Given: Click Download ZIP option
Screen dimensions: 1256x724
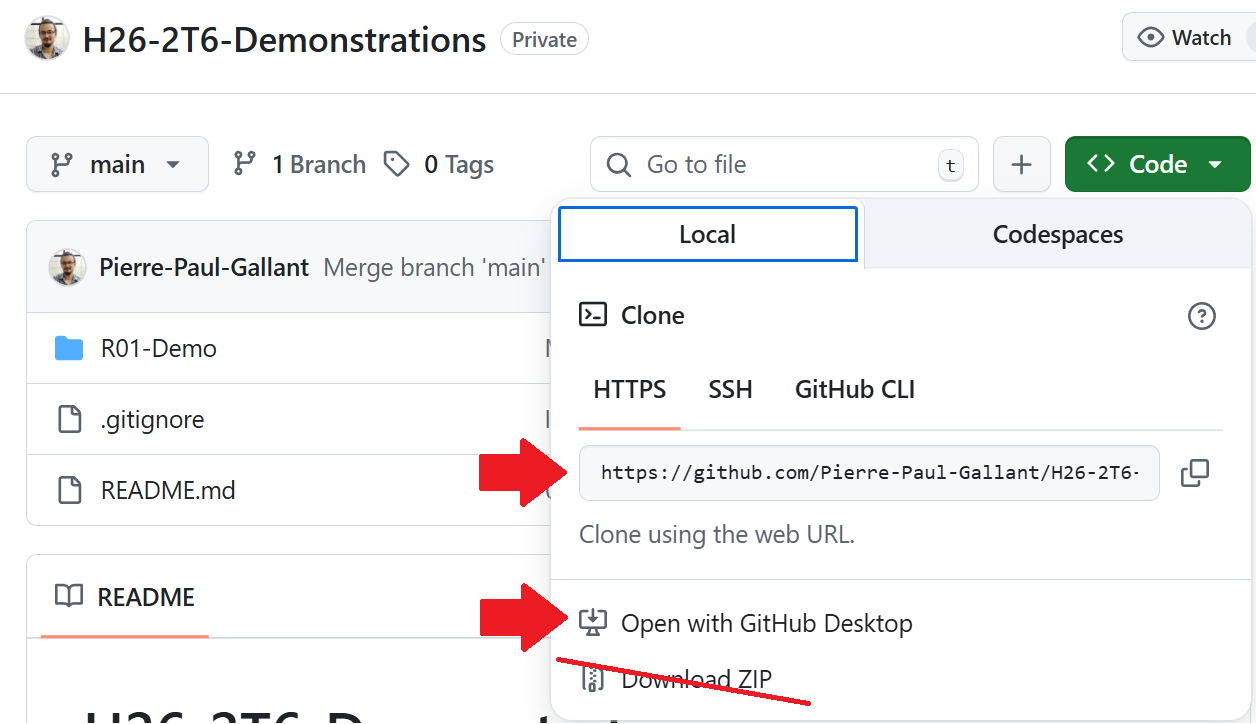Looking at the screenshot, I should [696, 680].
